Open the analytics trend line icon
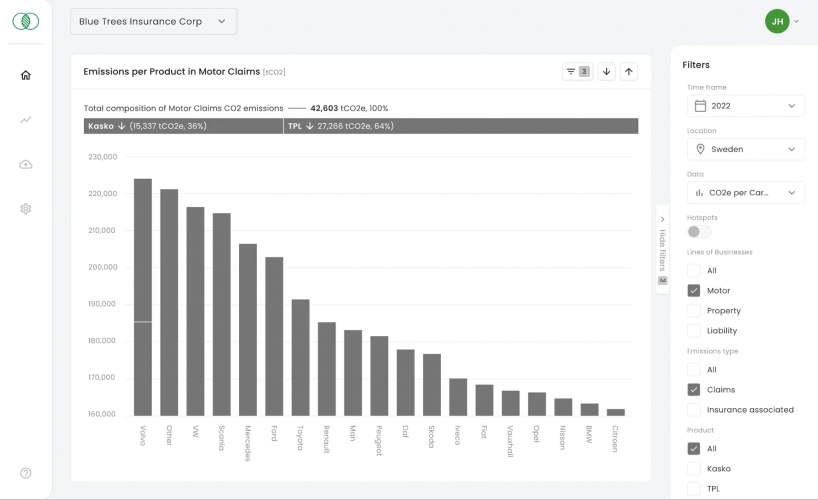This screenshot has width=818, height=500. (x=26, y=120)
